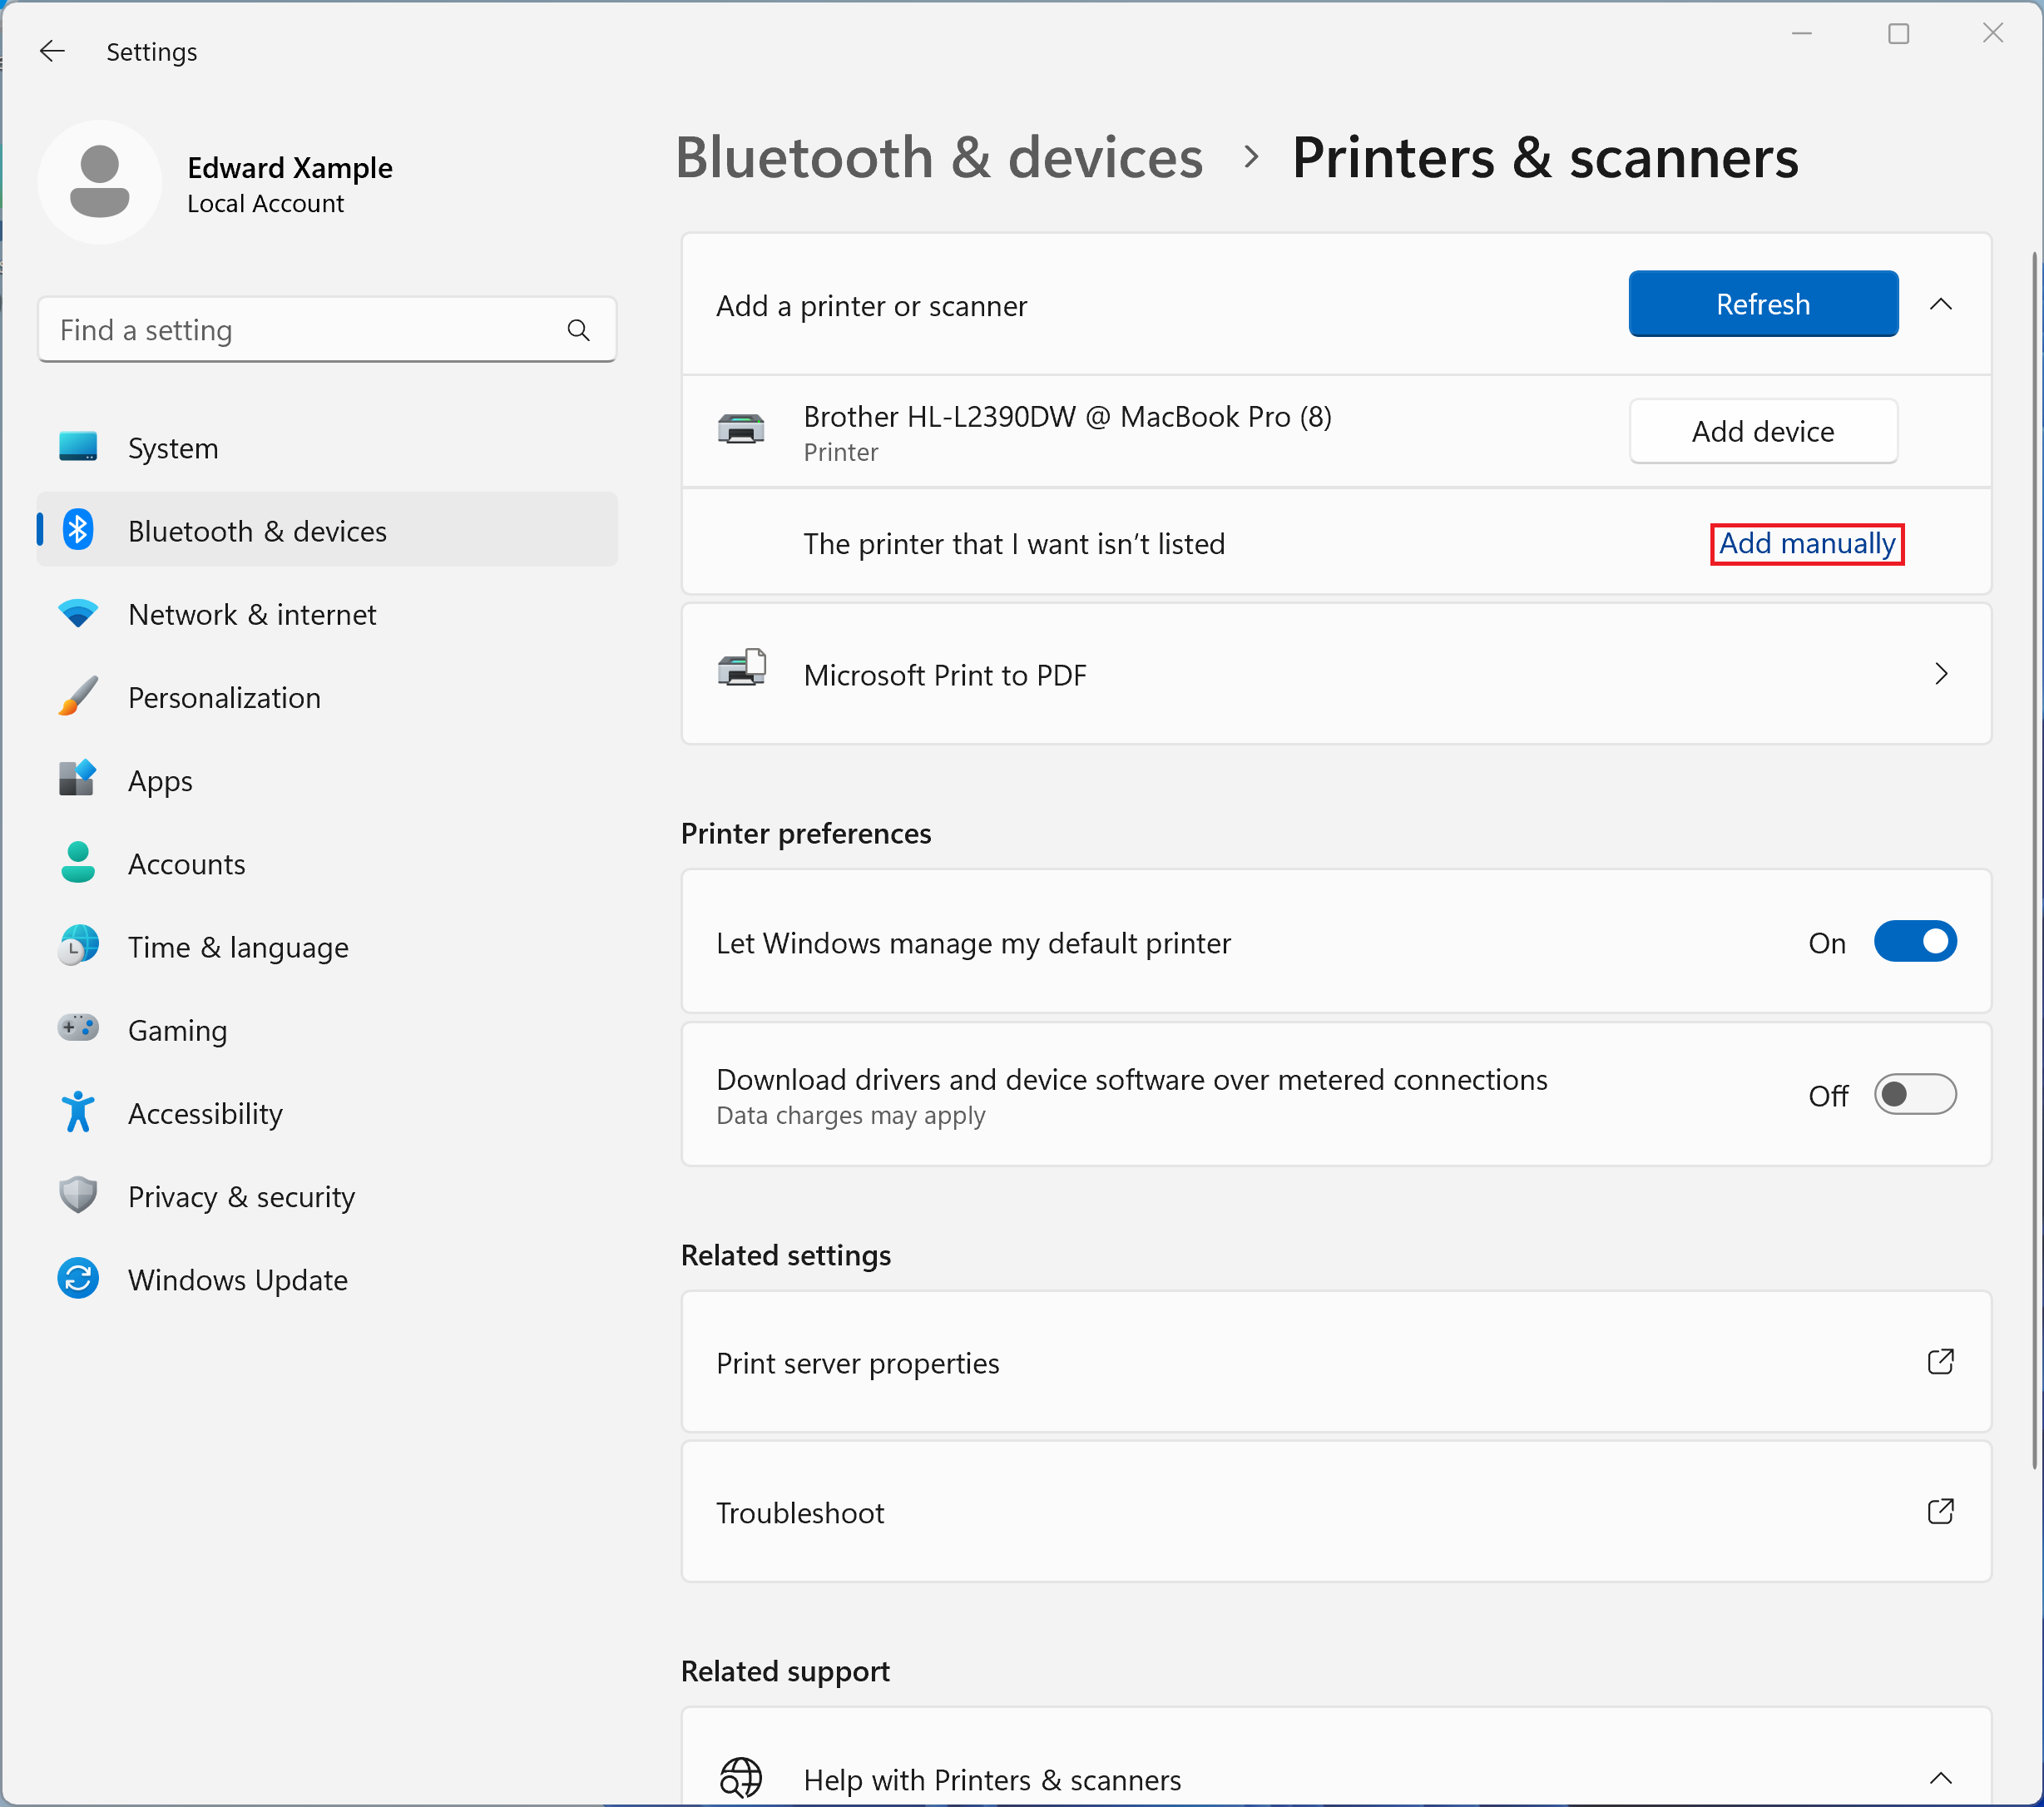Click the Network wifi icon
This screenshot has width=2044, height=1807.
click(x=78, y=613)
